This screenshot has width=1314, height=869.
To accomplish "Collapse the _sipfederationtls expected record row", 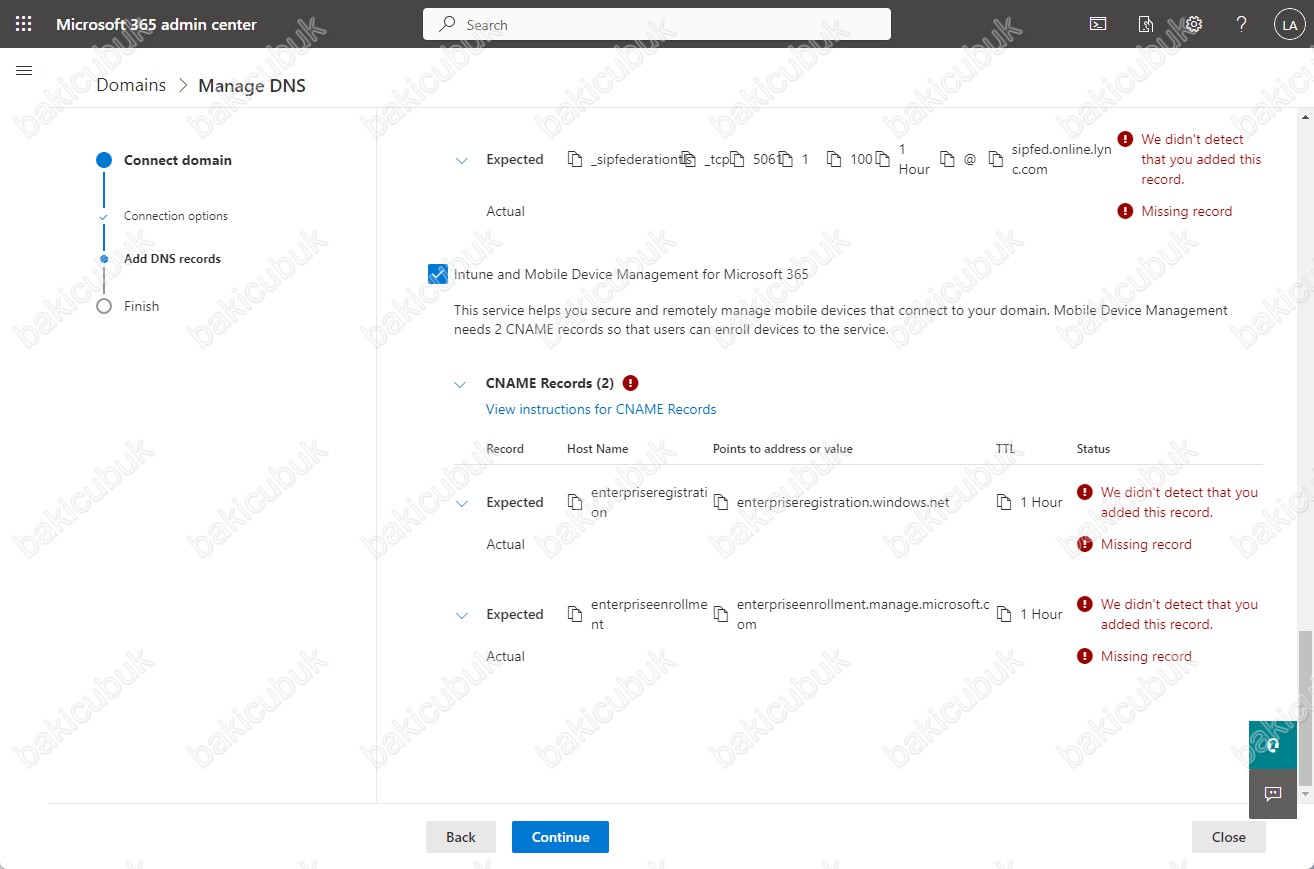I will (461, 160).
